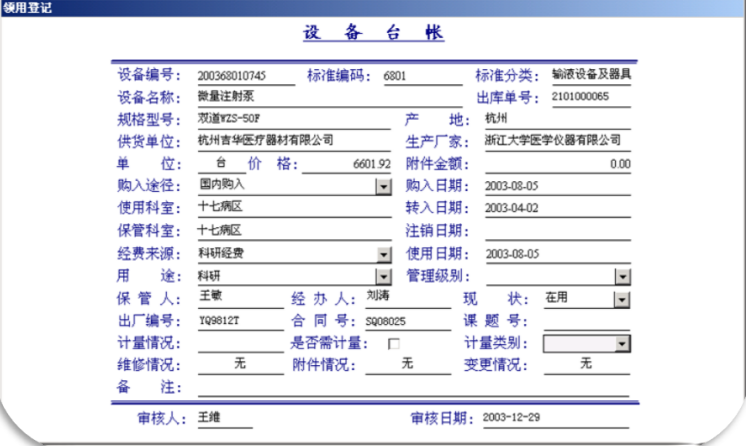The image size is (746, 446).
Task: Click the 转入日期 field 2003-04-02
Action: point(558,208)
